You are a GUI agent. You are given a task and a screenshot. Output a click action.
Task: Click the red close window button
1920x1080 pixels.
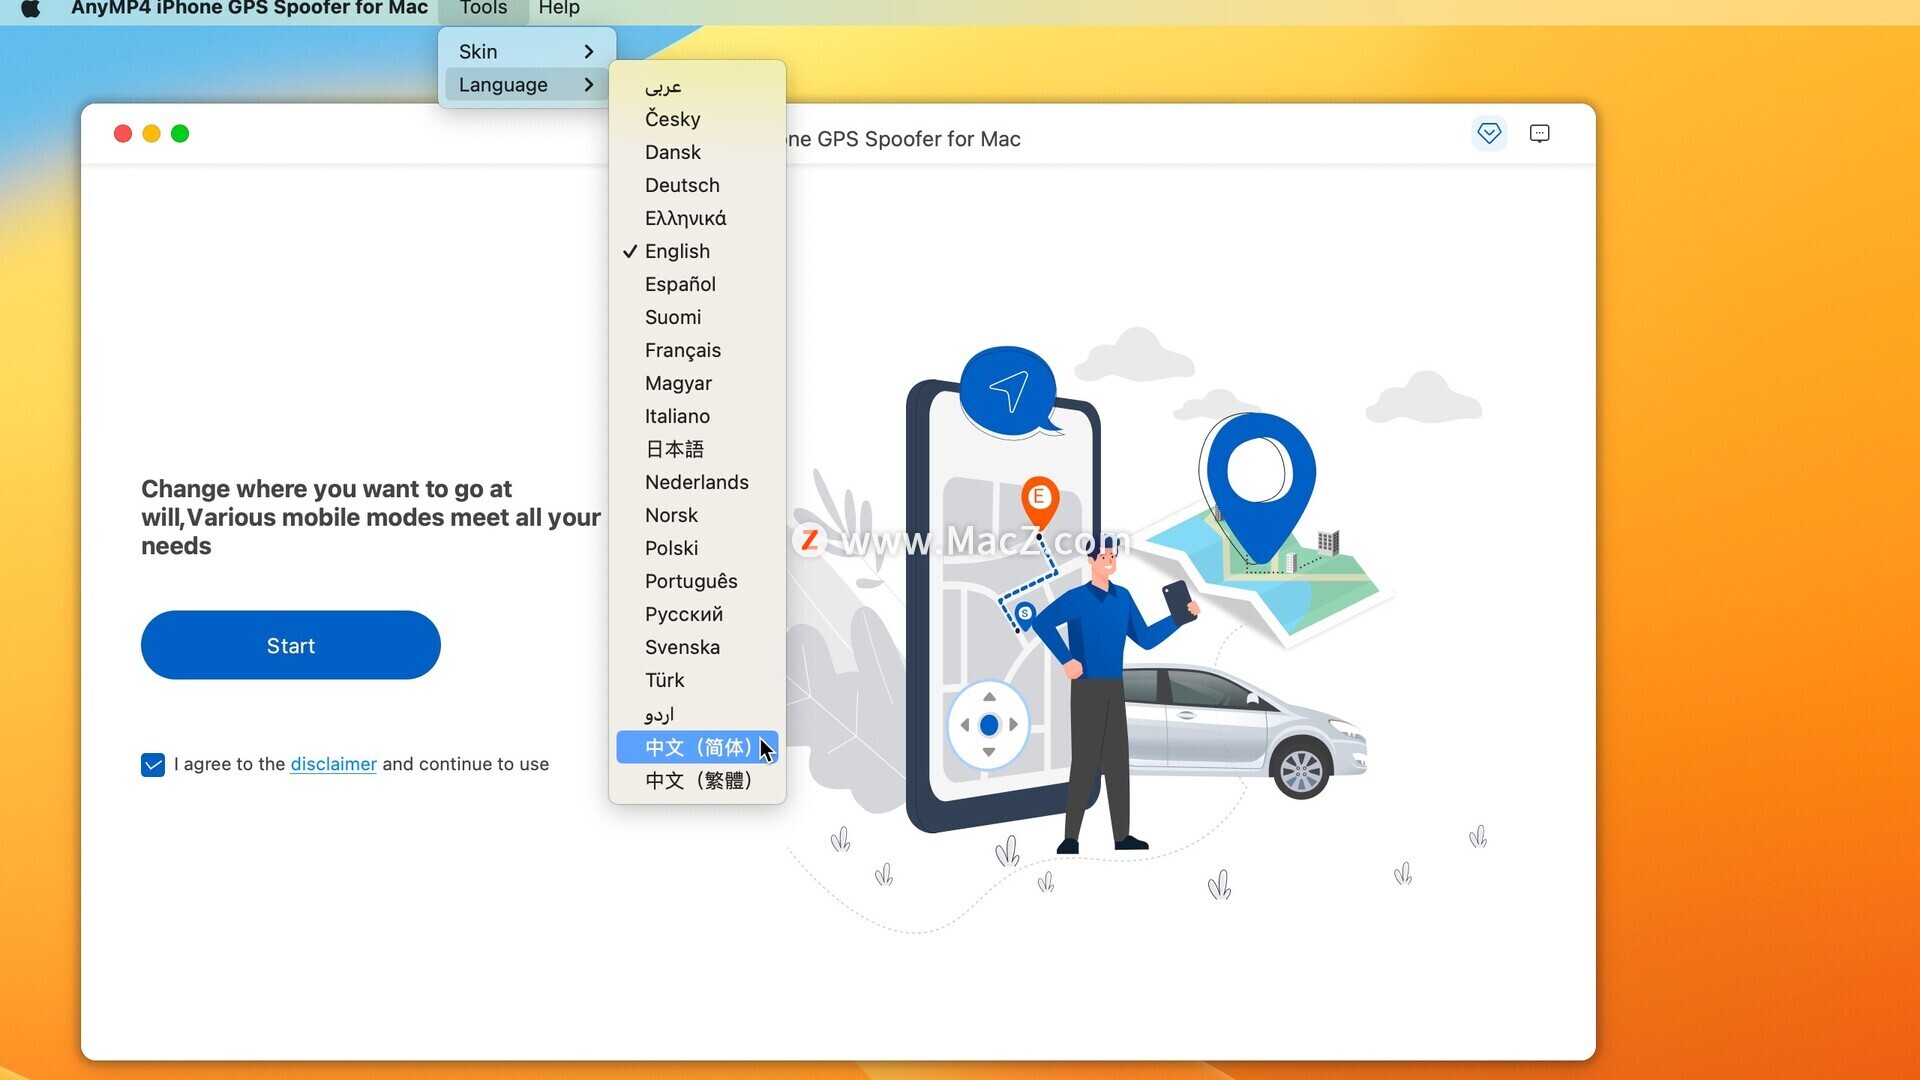pyautogui.click(x=123, y=134)
